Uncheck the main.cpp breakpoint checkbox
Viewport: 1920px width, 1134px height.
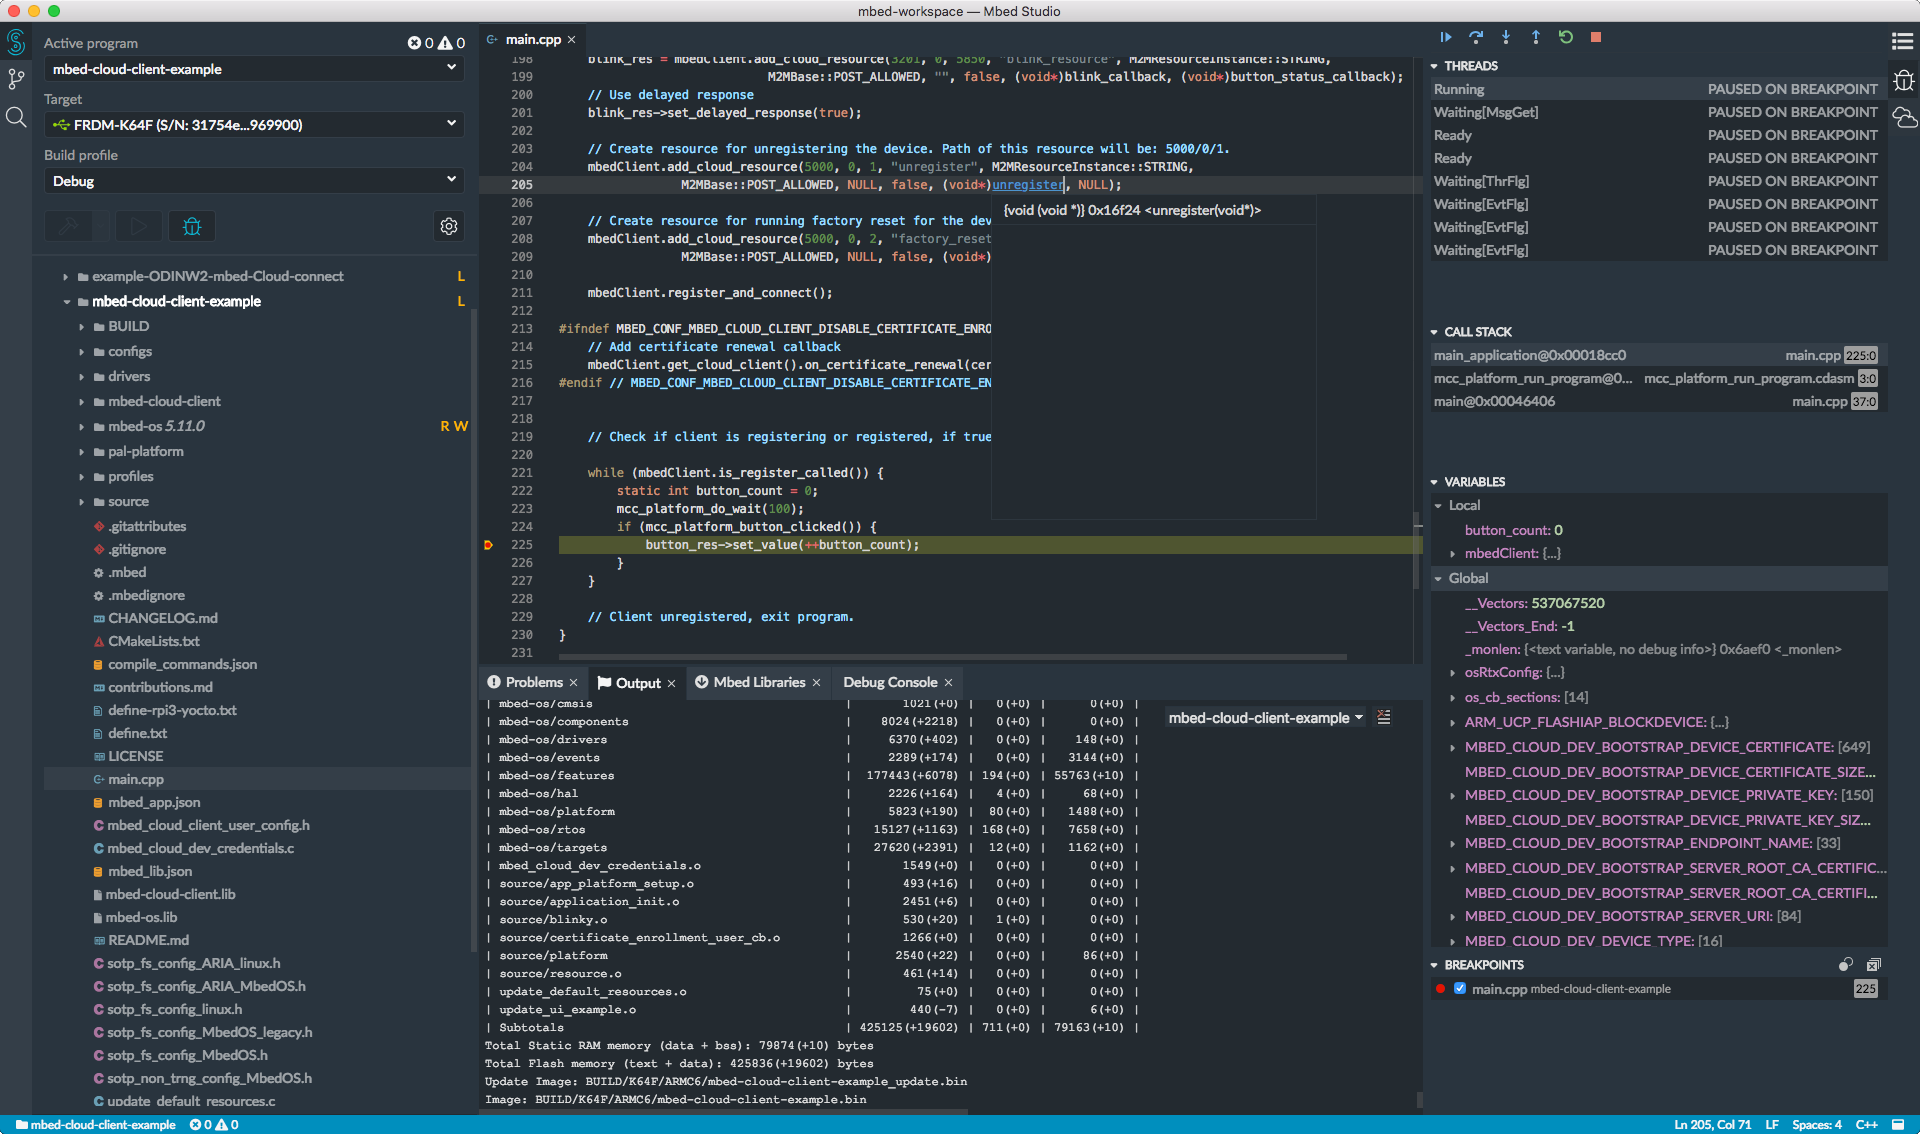[x=1460, y=988]
